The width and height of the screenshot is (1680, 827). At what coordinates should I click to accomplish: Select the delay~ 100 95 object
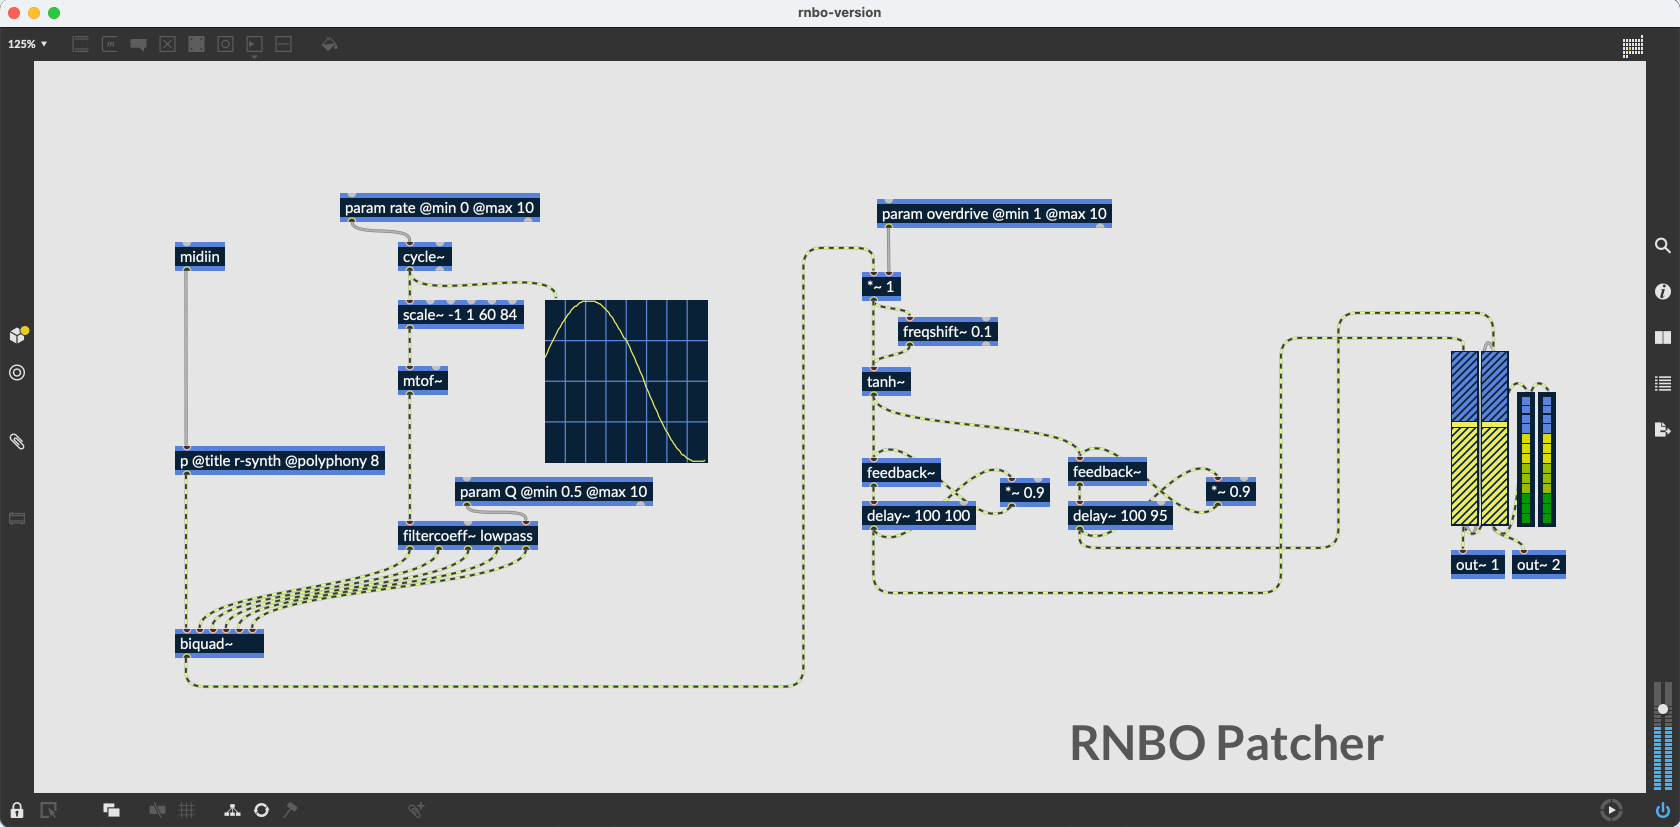pyautogui.click(x=1120, y=516)
